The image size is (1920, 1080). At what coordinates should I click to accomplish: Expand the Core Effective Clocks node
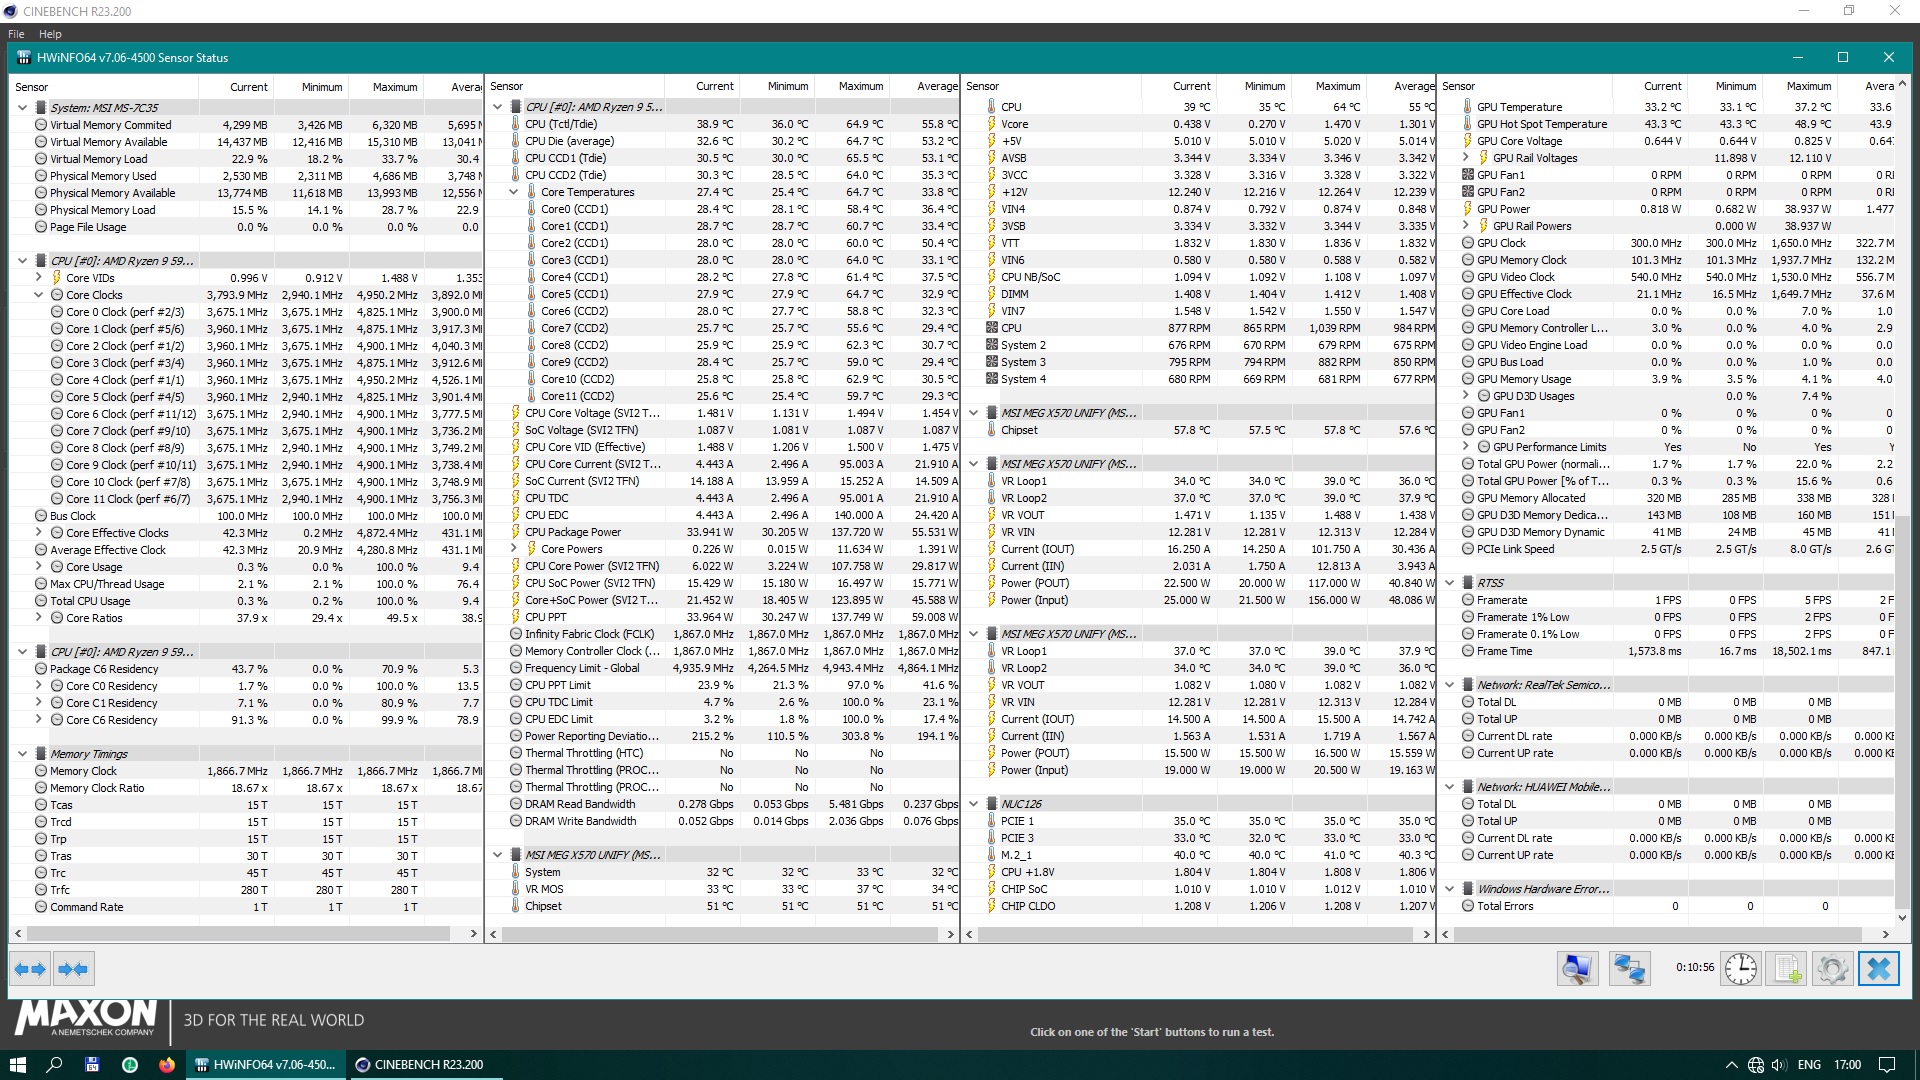[39, 533]
